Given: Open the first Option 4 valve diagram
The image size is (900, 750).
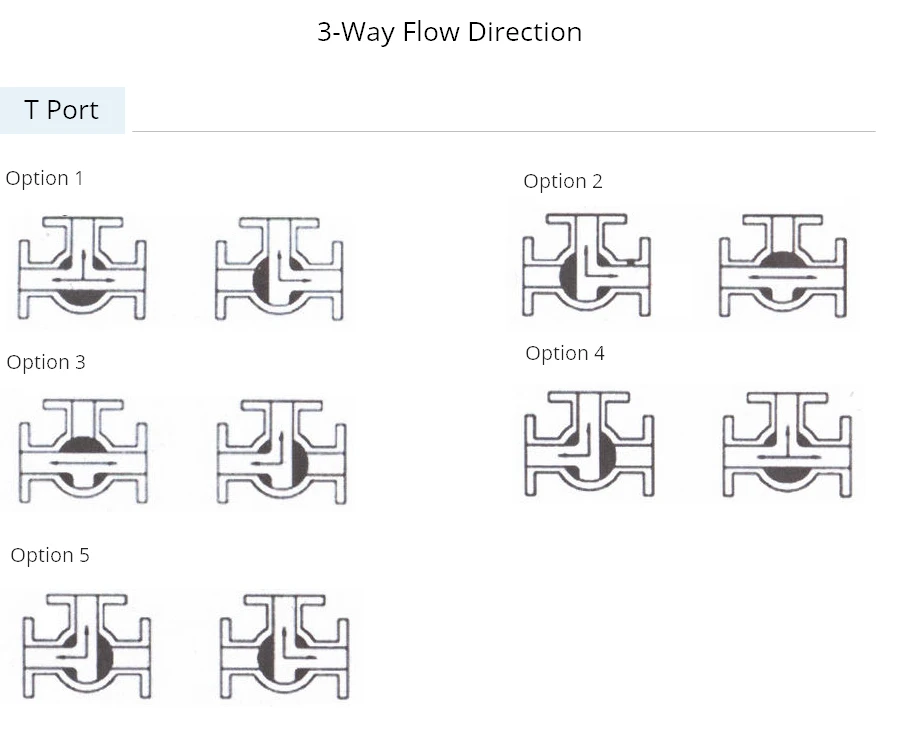Looking at the screenshot, I should point(589,444).
